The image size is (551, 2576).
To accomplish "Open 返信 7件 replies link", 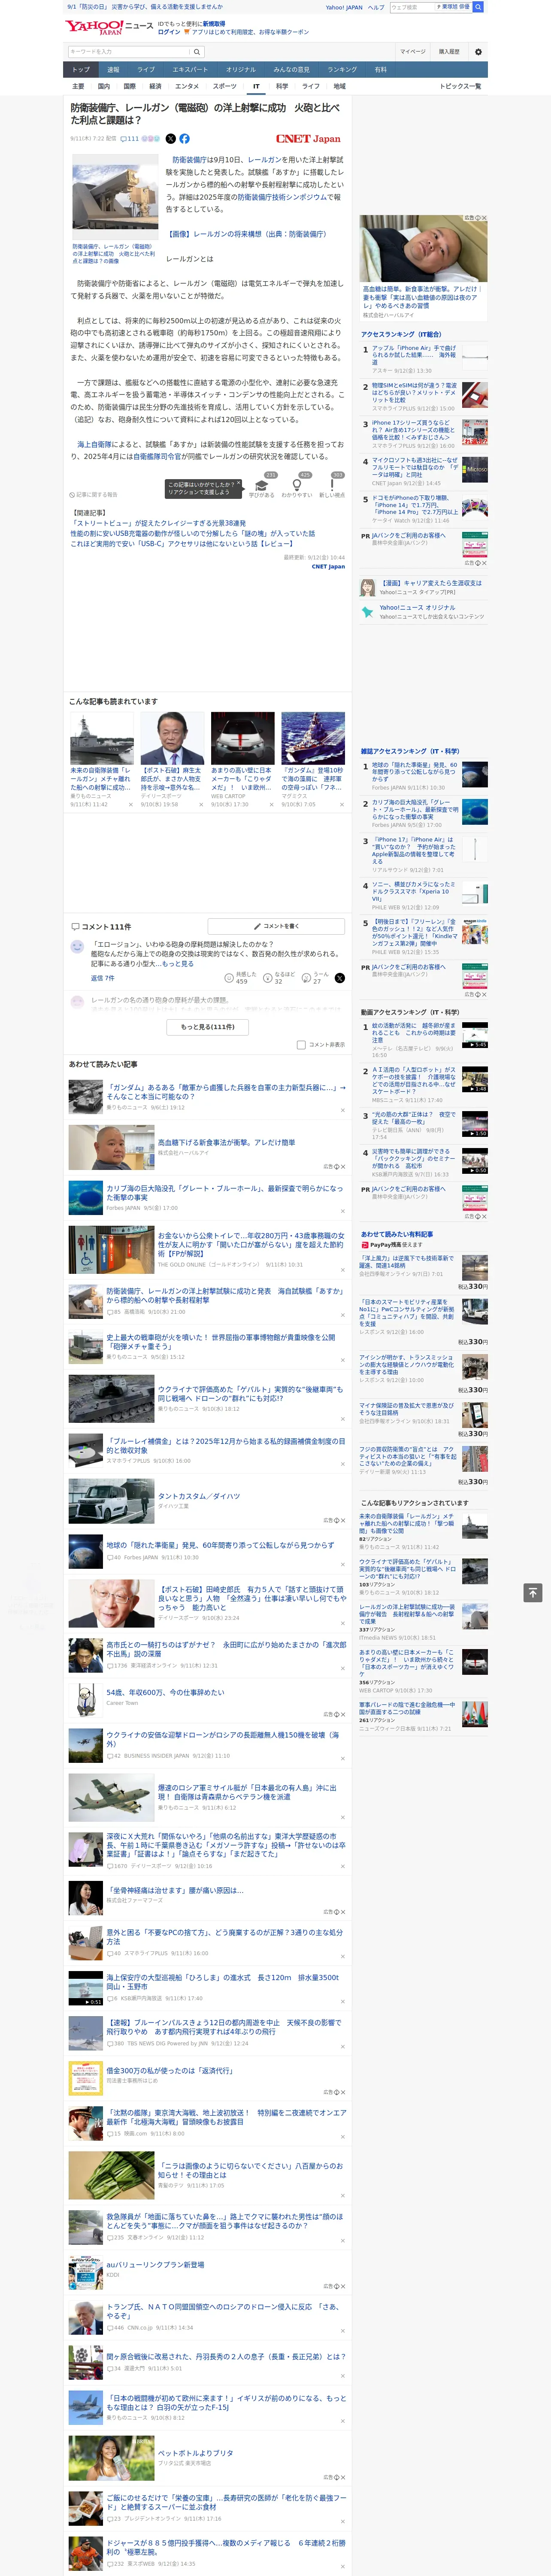I will click(103, 978).
